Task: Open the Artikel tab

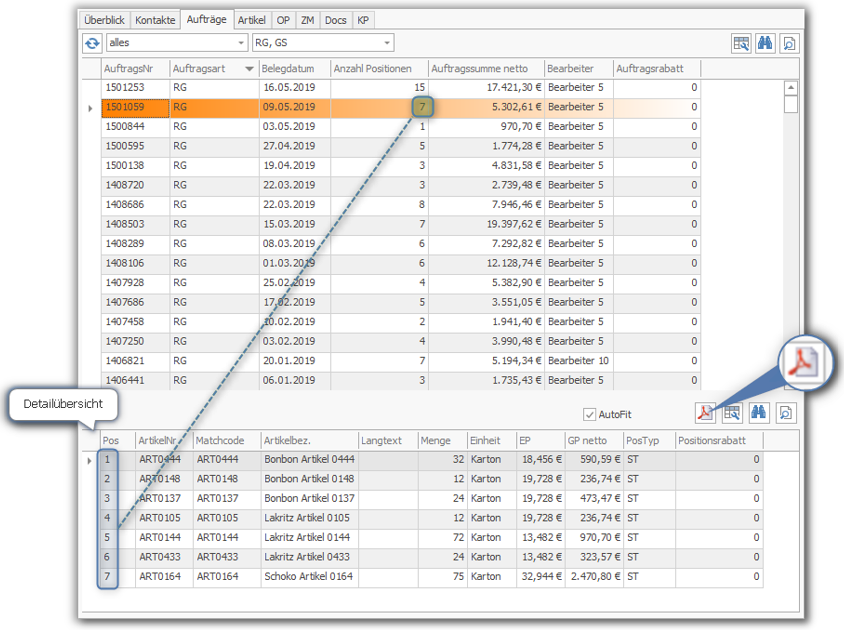Action: coord(251,20)
